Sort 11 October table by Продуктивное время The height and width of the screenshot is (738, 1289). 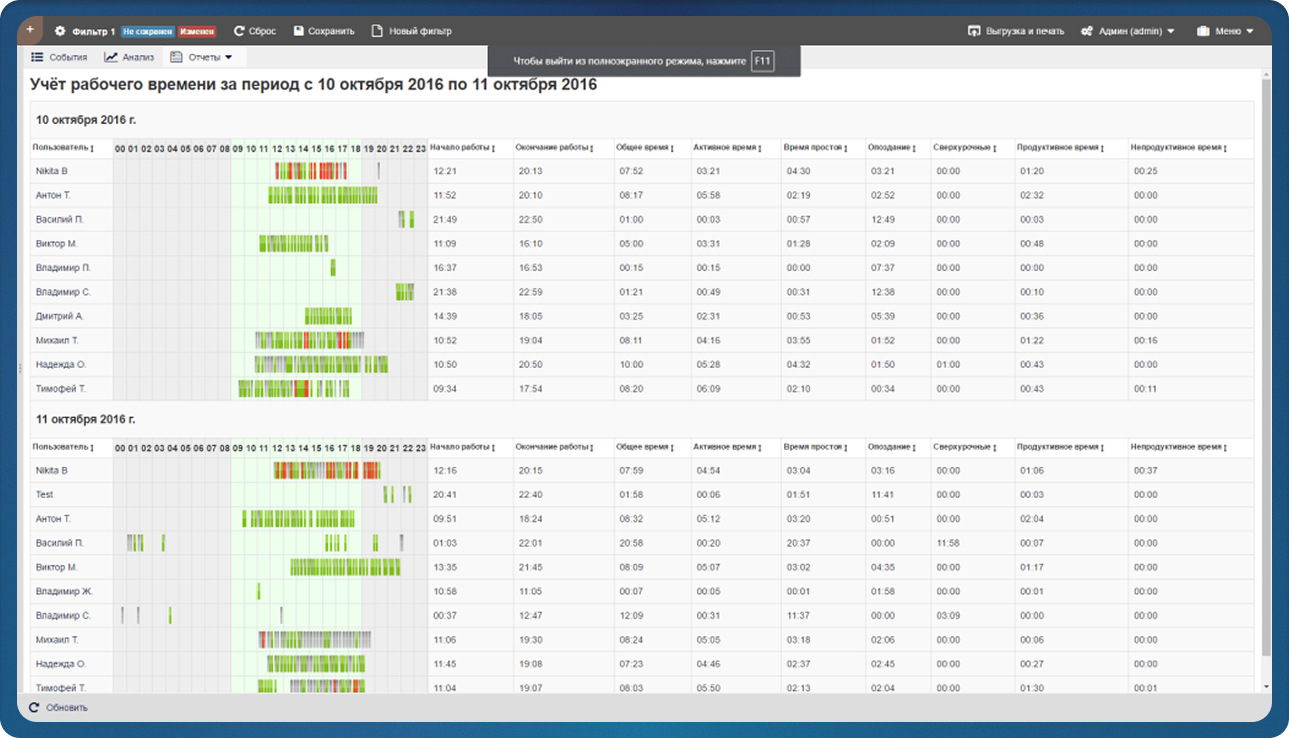pyautogui.click(x=1058, y=447)
